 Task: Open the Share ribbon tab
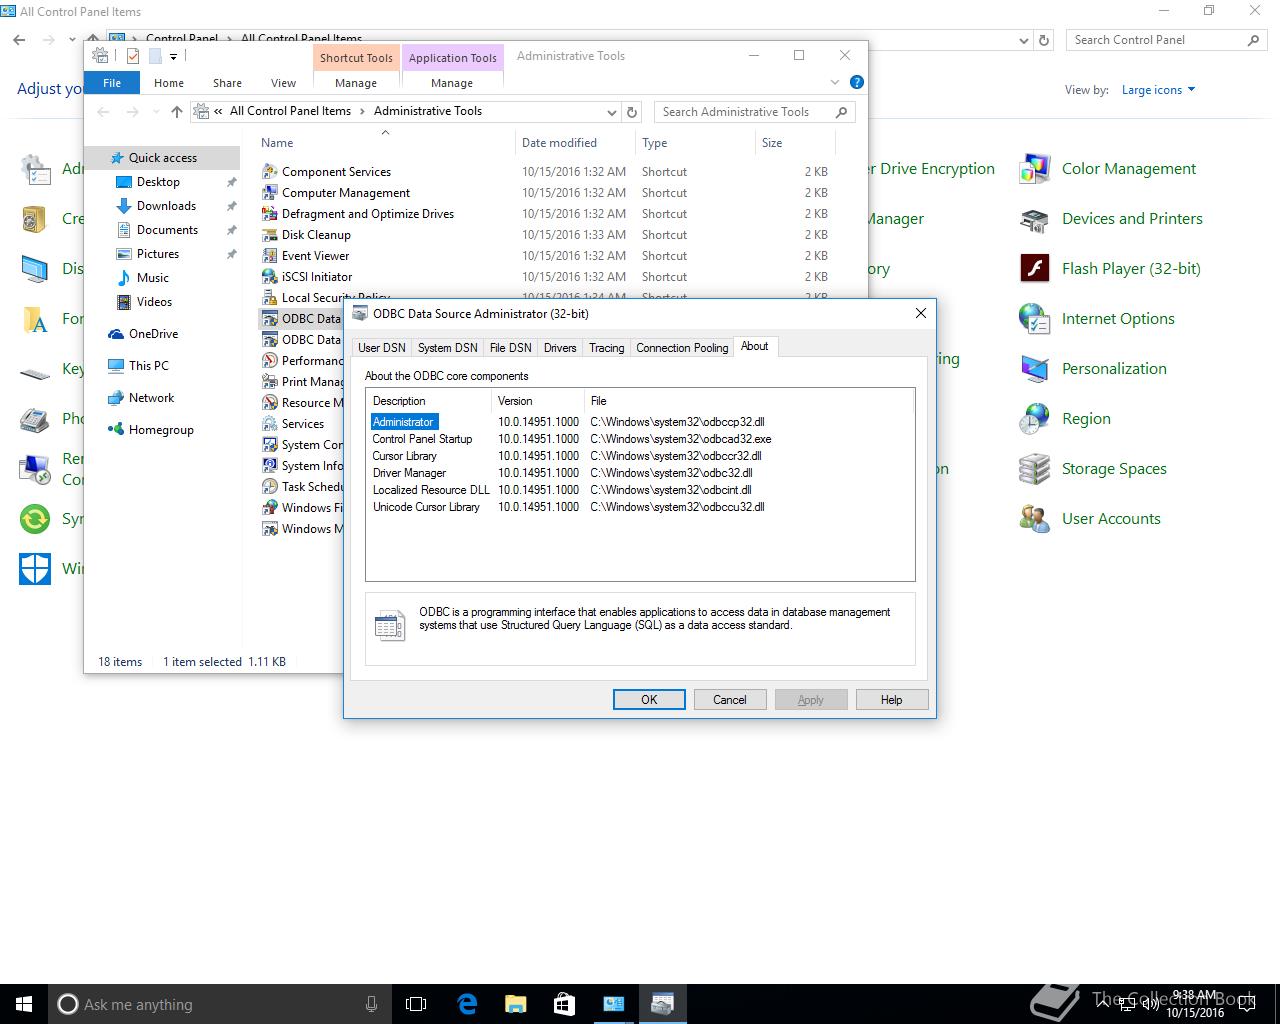pos(227,83)
